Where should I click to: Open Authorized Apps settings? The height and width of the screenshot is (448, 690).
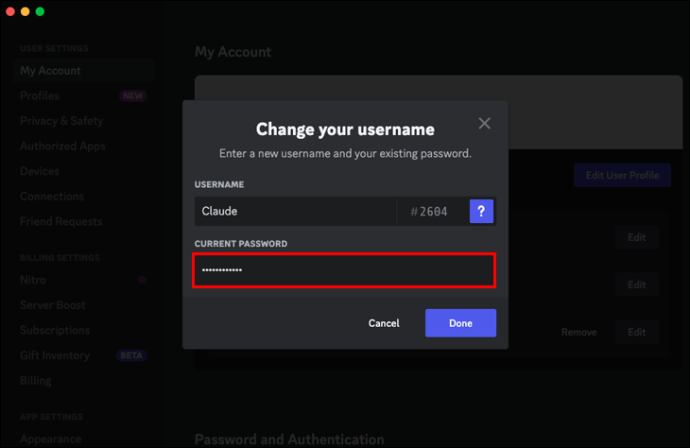point(62,146)
